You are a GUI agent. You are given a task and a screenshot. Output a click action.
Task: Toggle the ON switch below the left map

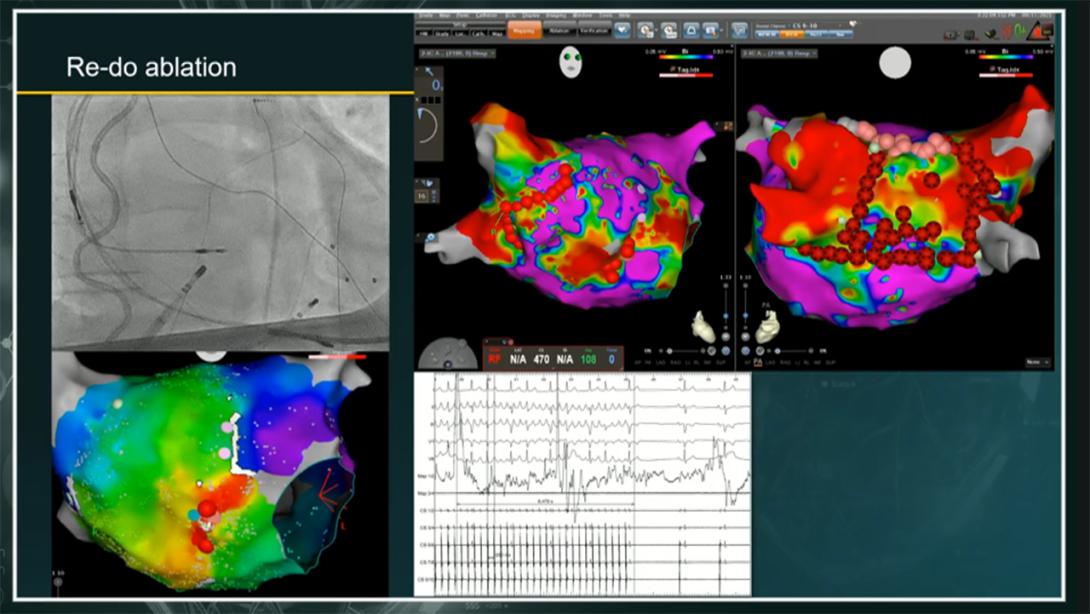[x=649, y=350]
